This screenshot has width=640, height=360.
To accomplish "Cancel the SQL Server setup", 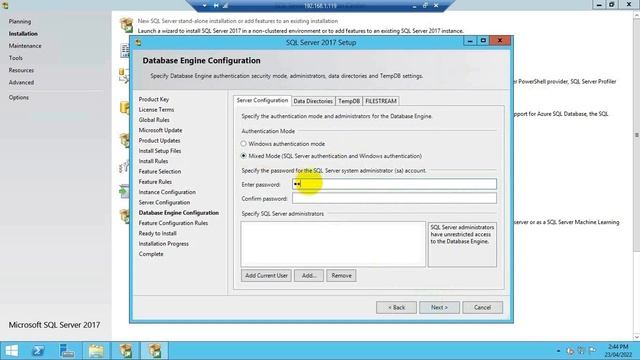I will pyautogui.click(x=482, y=307).
